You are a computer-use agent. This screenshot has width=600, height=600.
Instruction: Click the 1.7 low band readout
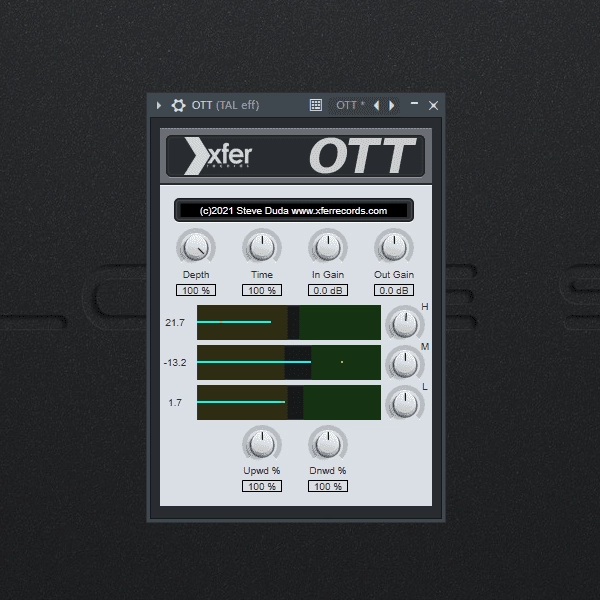(x=175, y=403)
